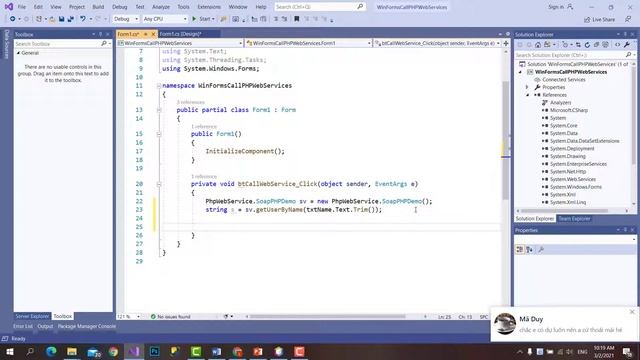640x360 pixels.
Task: Expand the Properties node in Solution Explorer
Action: click(x=527, y=87)
